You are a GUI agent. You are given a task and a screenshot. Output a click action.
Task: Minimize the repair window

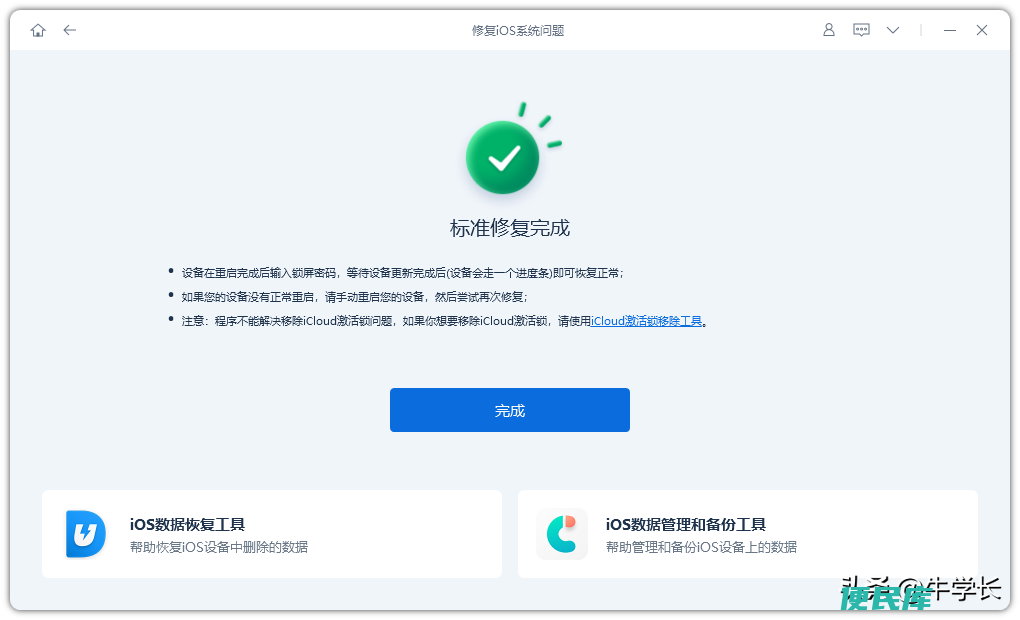point(950,30)
